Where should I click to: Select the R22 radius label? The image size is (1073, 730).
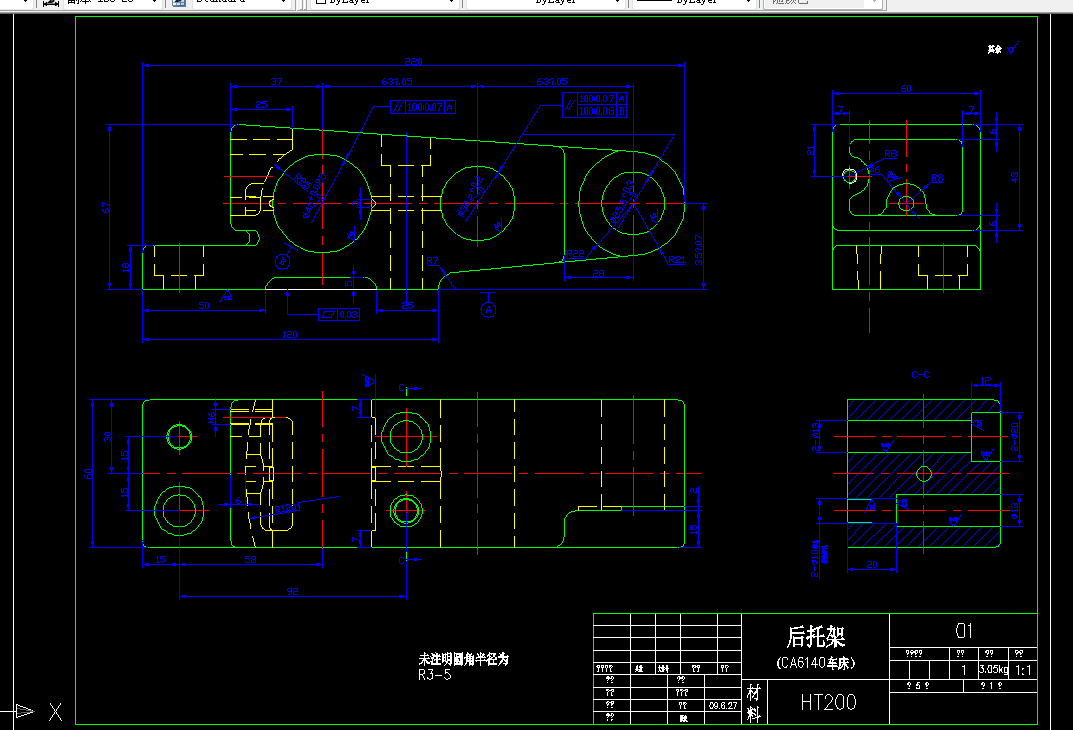[x=576, y=254]
